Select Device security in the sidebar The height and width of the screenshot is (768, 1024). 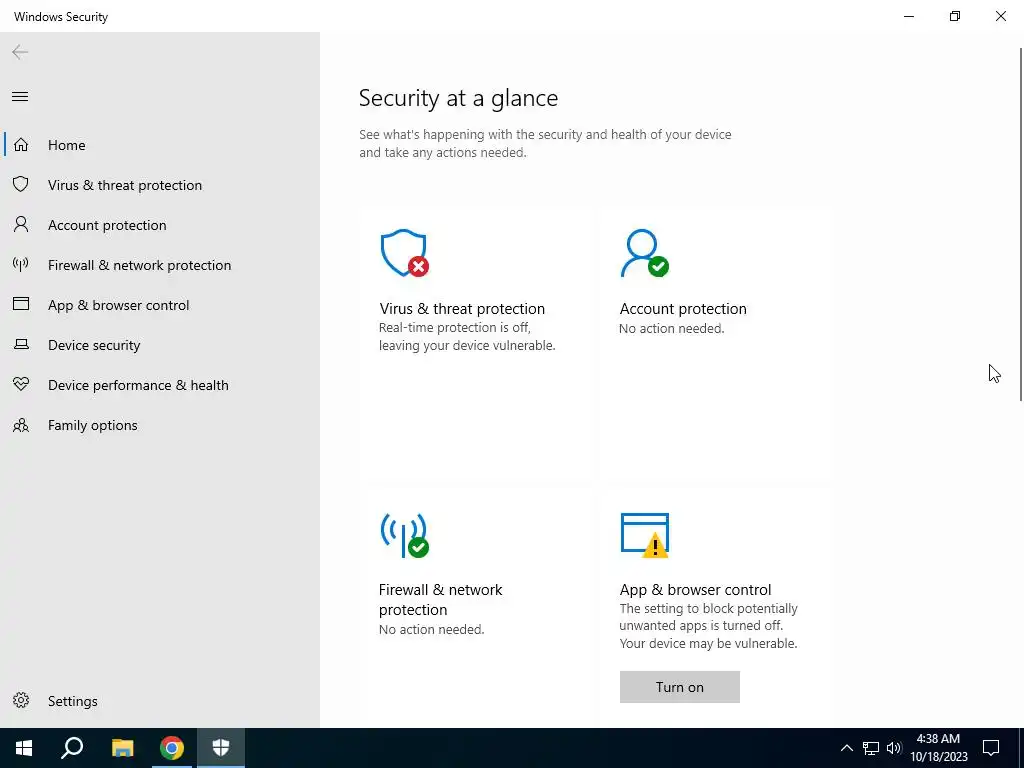[160, 345]
